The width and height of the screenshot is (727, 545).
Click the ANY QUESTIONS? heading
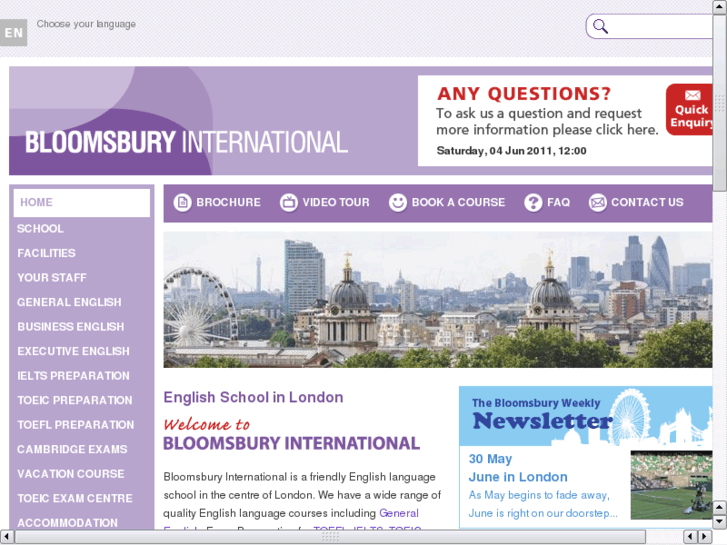click(x=524, y=94)
